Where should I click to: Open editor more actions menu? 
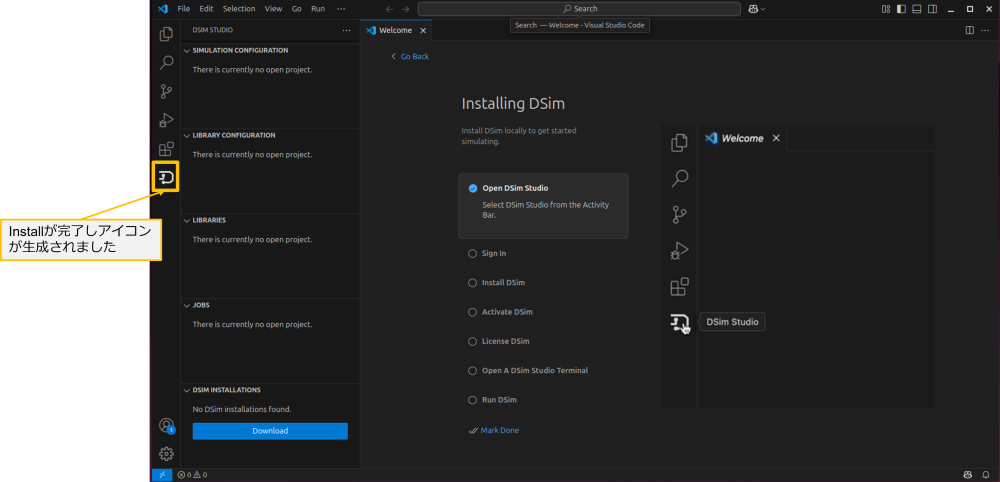point(986,30)
